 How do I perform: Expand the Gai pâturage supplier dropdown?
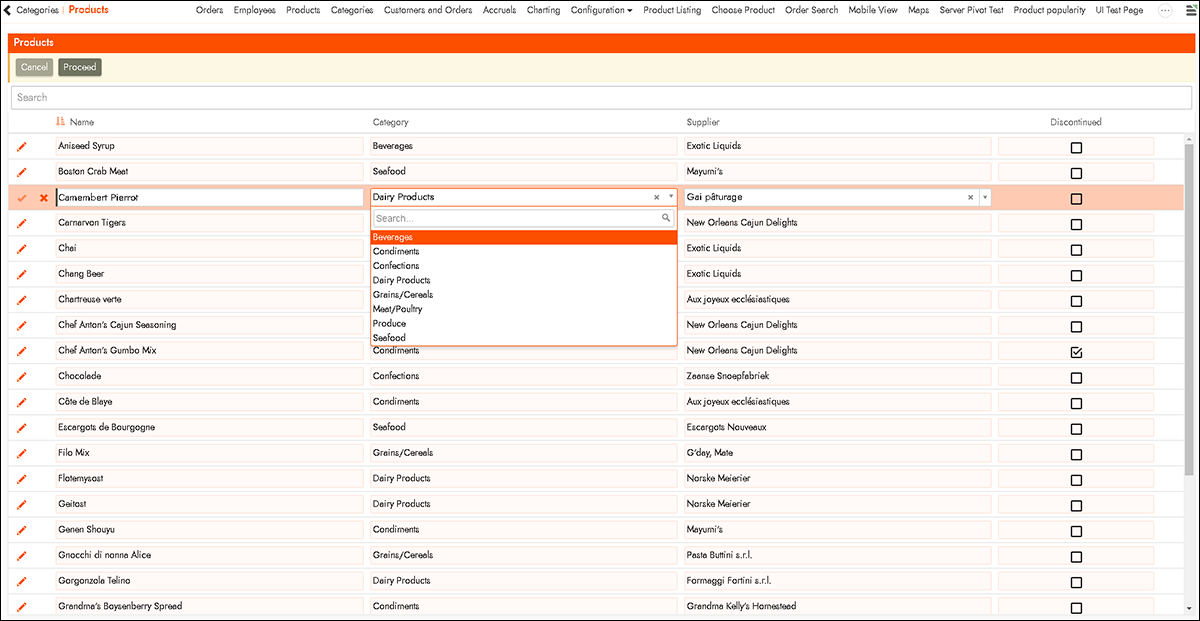[985, 198]
